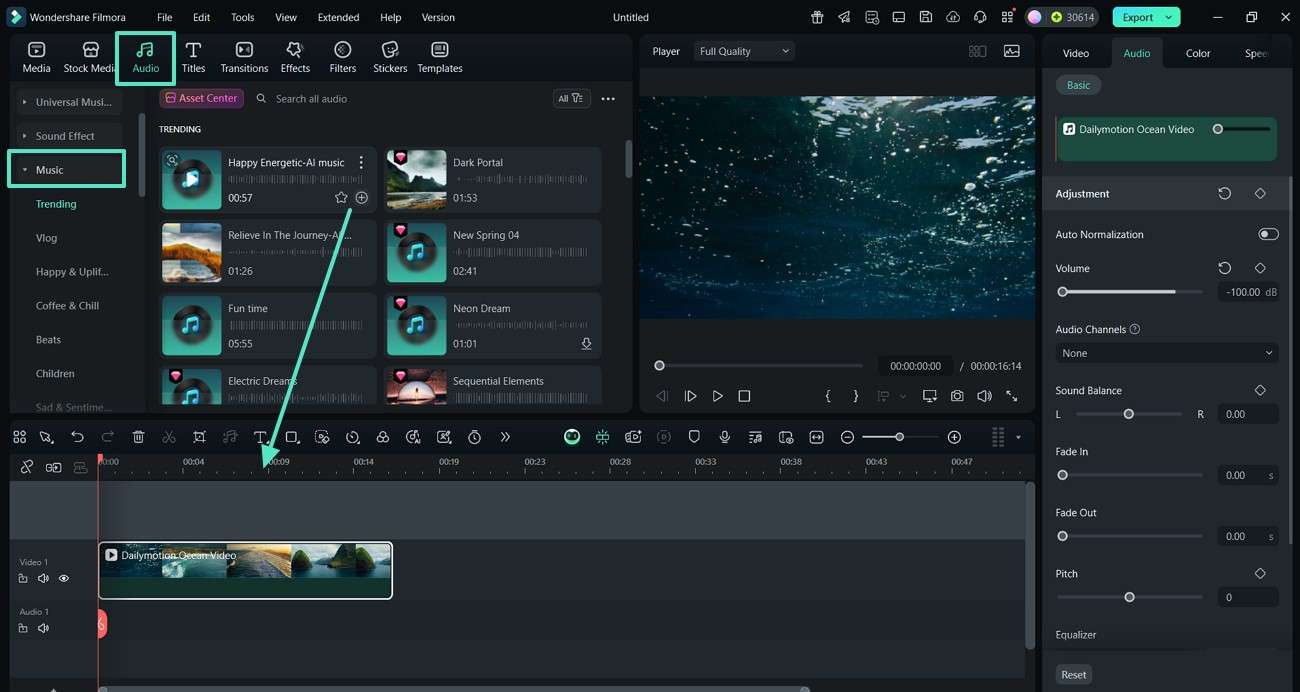Toggle the Pitch keyframe diamond
The image size is (1300, 692).
[1260, 573]
